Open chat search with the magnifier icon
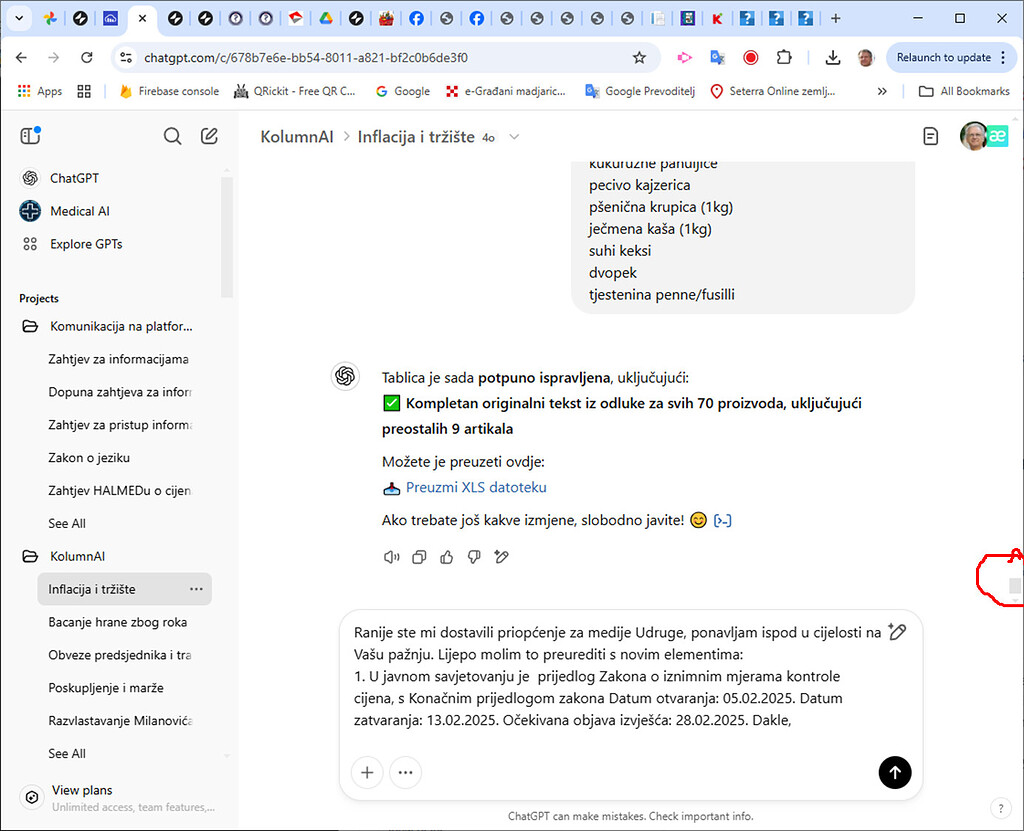 172,135
